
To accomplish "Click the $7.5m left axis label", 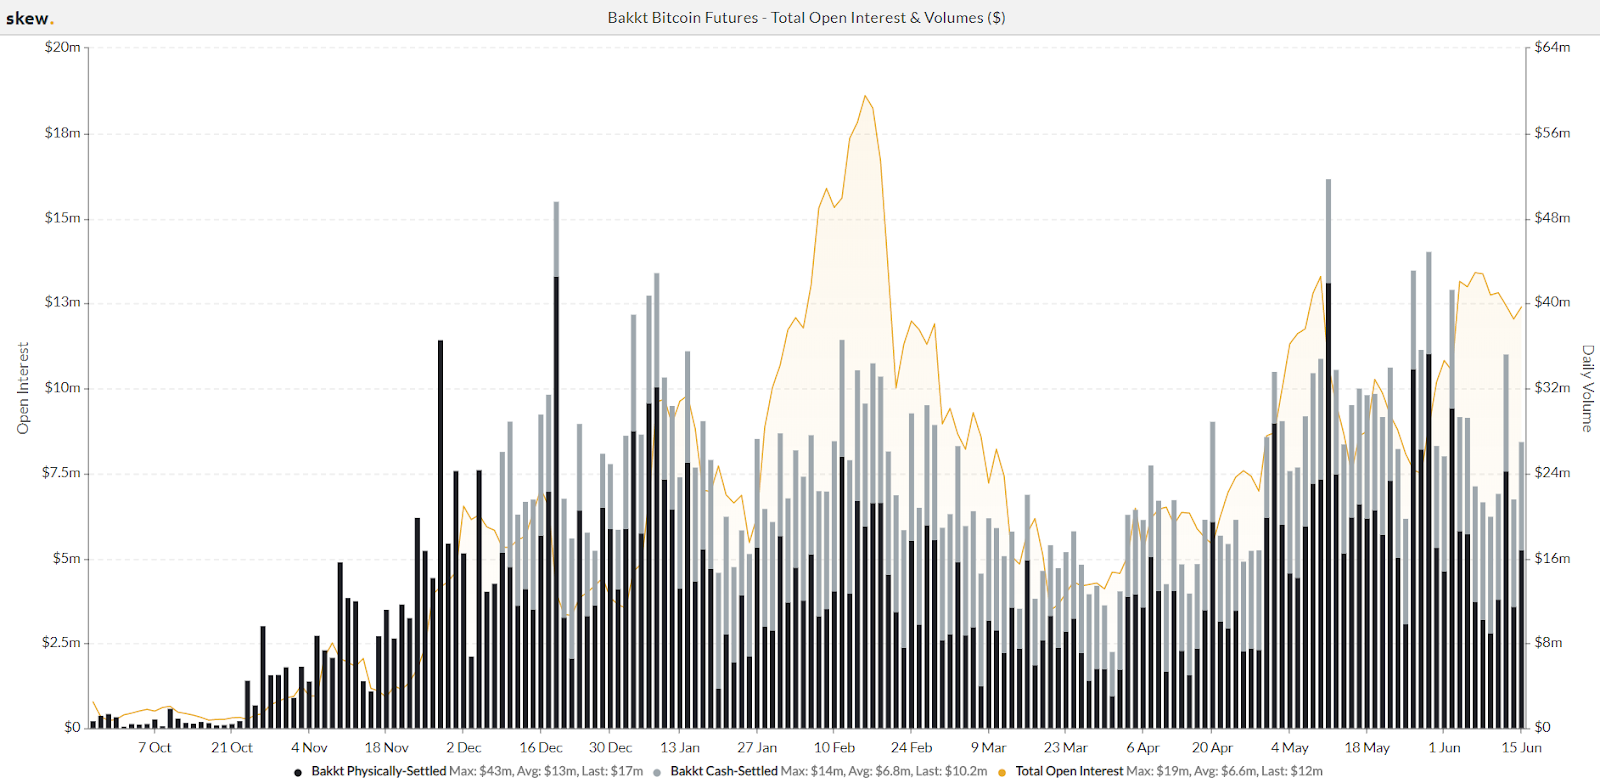I will 61,473.
